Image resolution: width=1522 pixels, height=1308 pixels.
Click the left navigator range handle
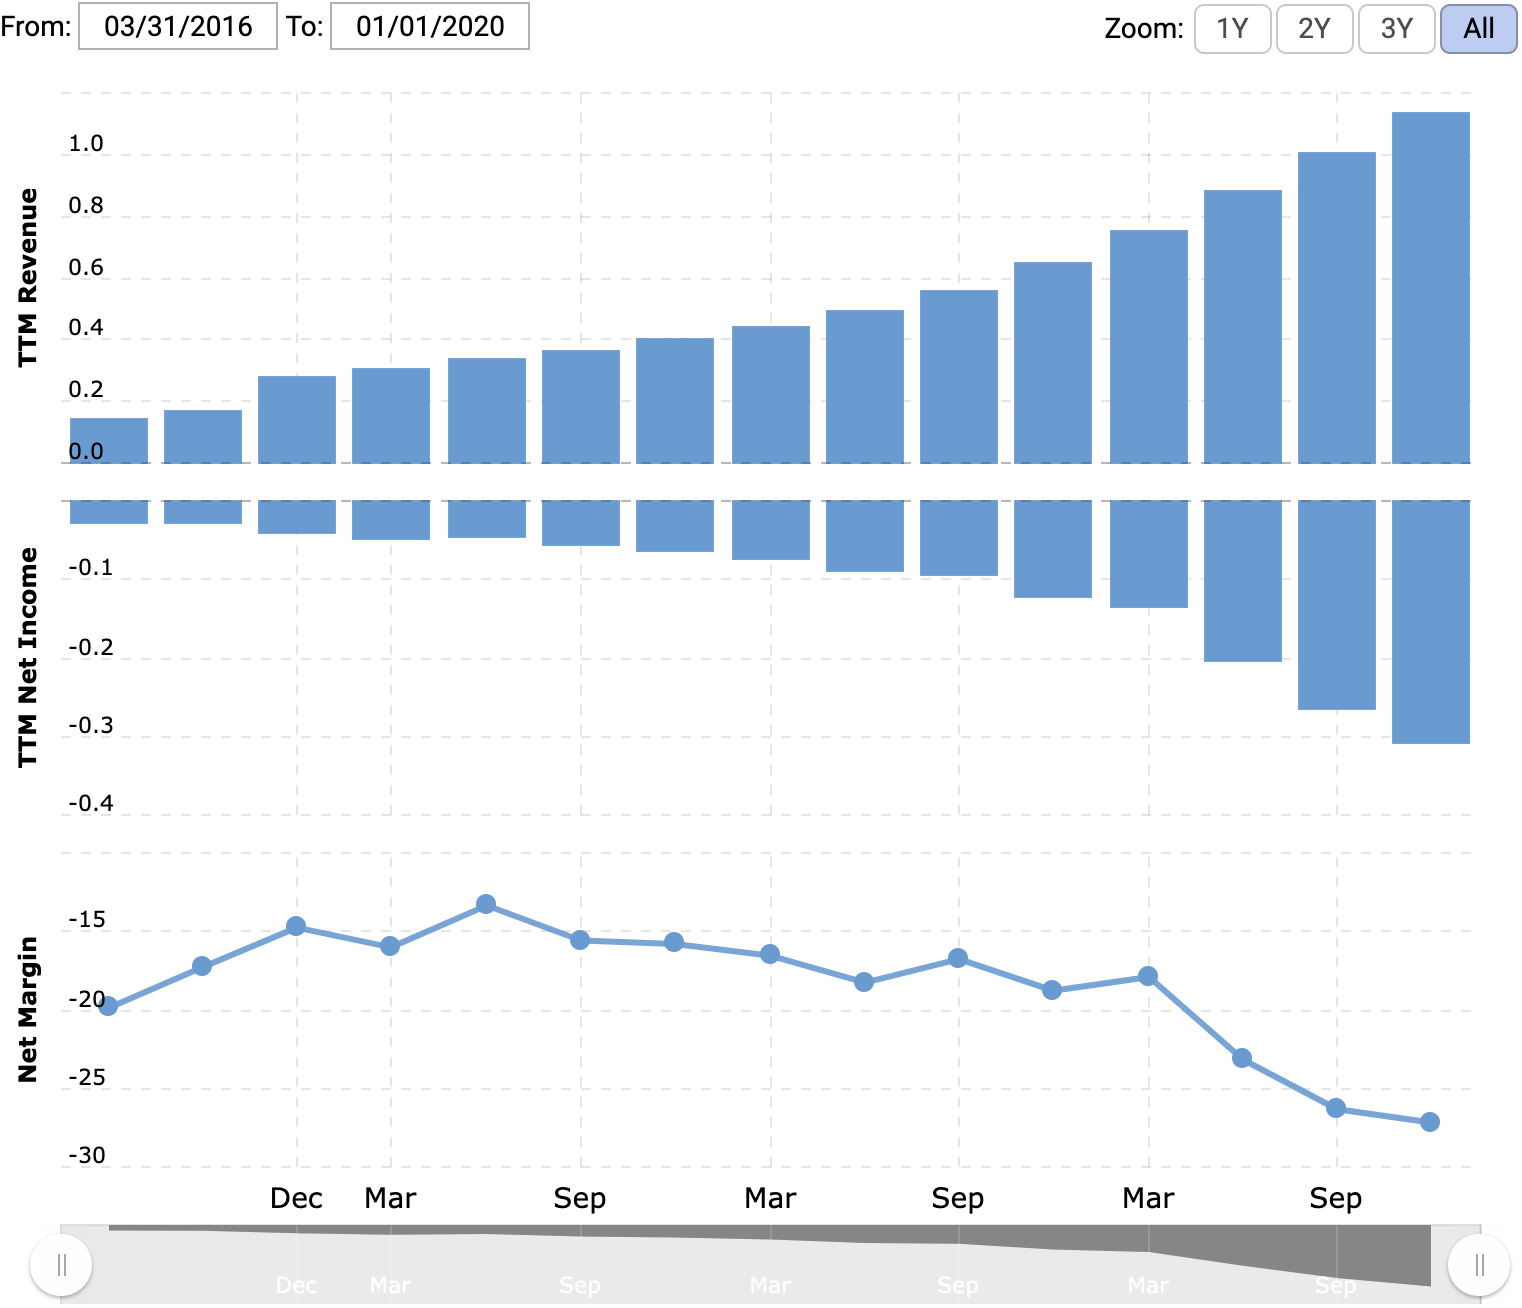click(61, 1265)
